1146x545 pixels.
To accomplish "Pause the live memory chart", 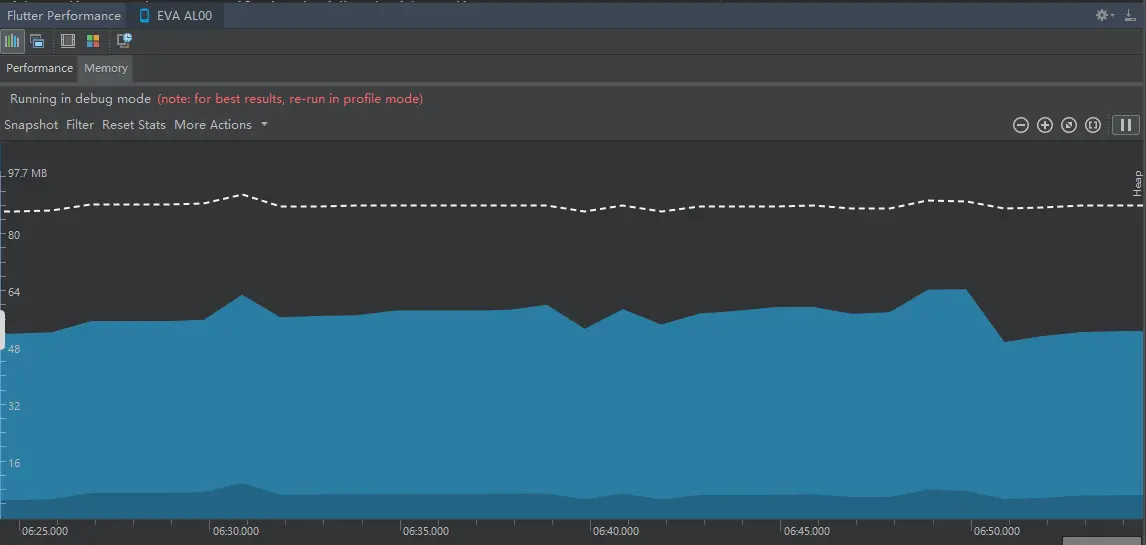I will [1126, 125].
